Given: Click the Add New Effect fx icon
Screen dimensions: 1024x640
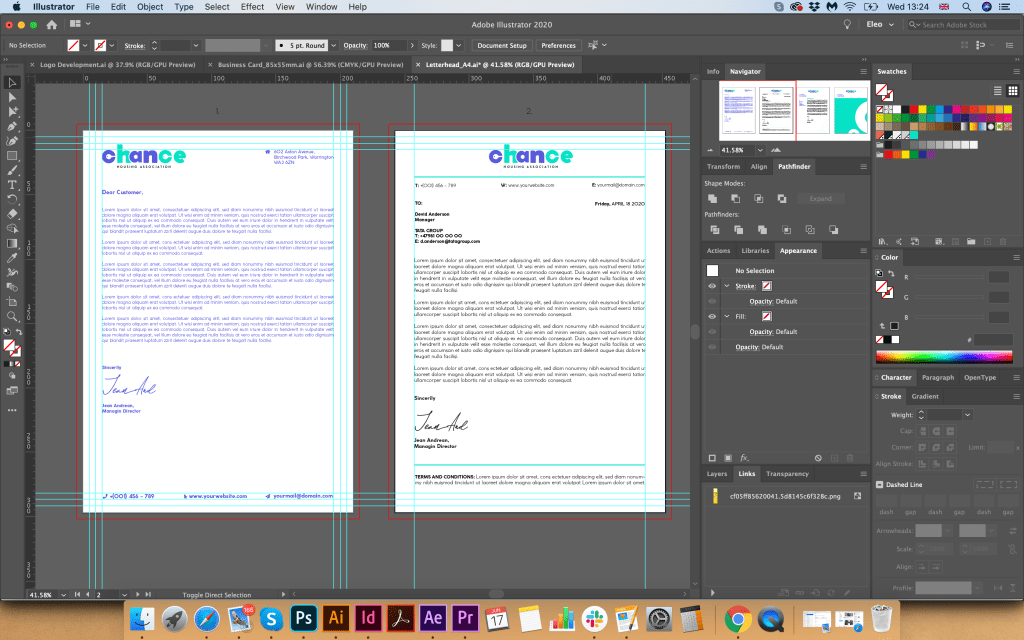Looking at the screenshot, I should click(x=746, y=458).
